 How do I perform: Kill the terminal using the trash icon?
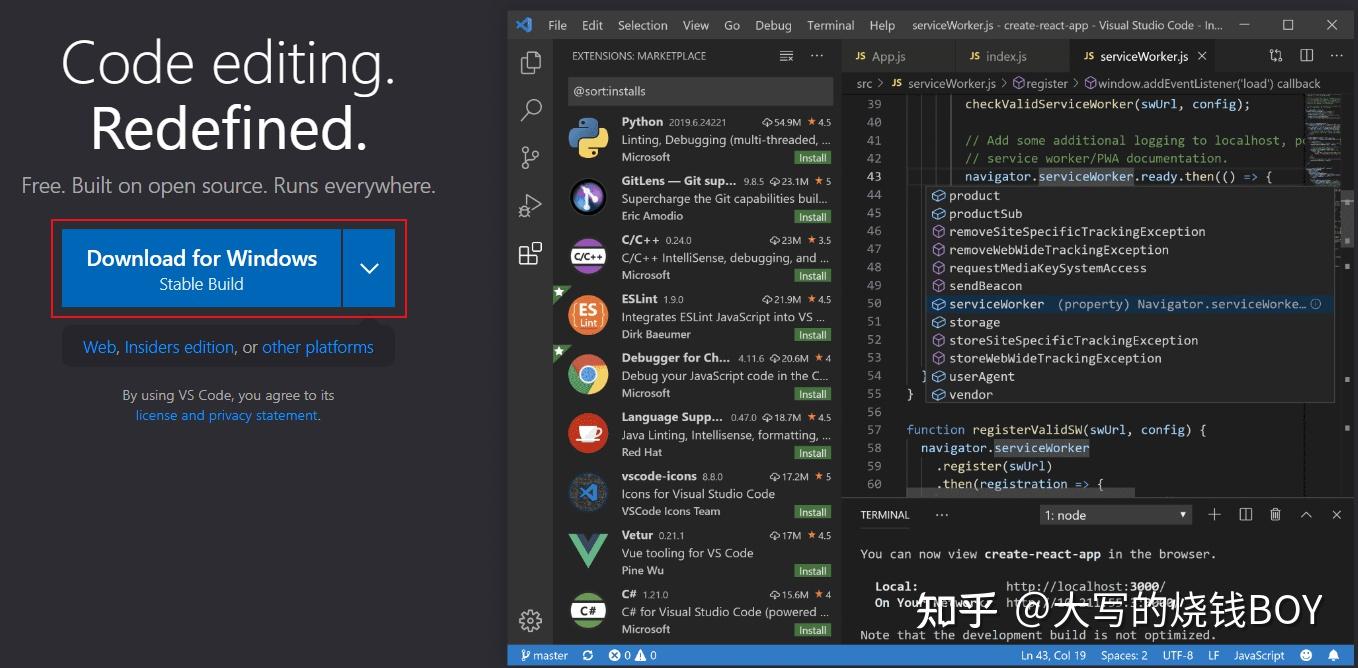coord(1275,514)
